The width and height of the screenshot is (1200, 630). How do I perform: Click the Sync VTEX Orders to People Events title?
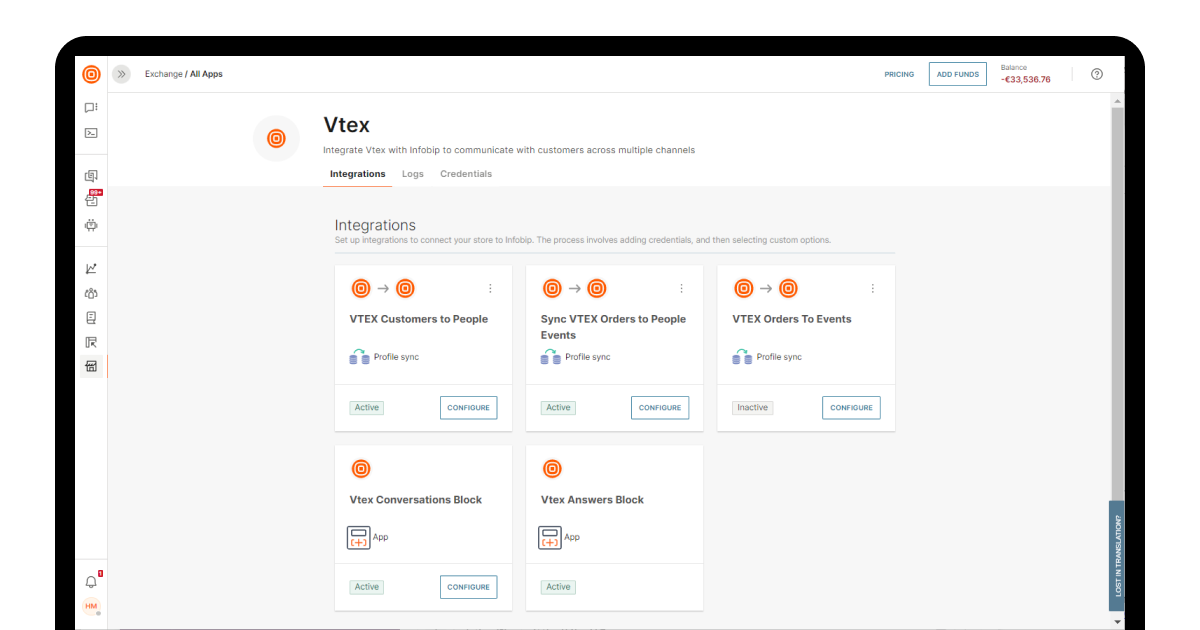[614, 327]
